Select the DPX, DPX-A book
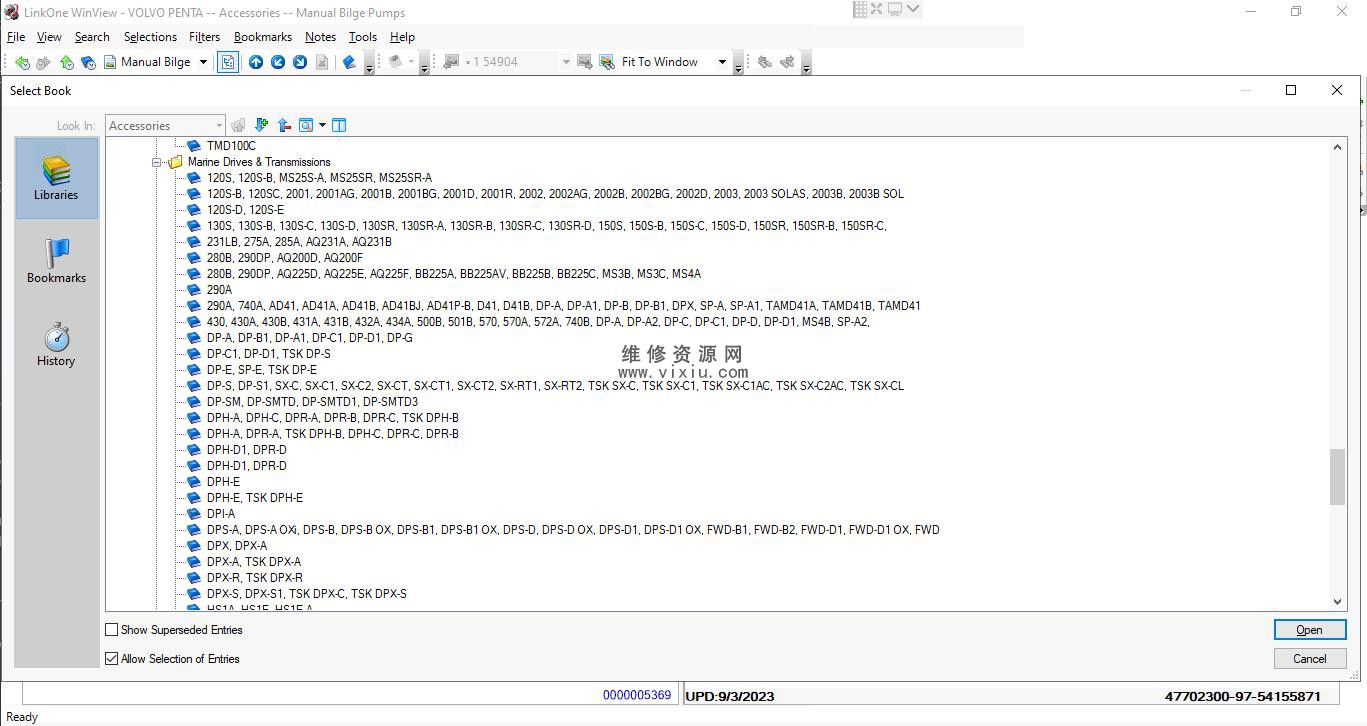1367x726 pixels. pyautogui.click(x=237, y=546)
